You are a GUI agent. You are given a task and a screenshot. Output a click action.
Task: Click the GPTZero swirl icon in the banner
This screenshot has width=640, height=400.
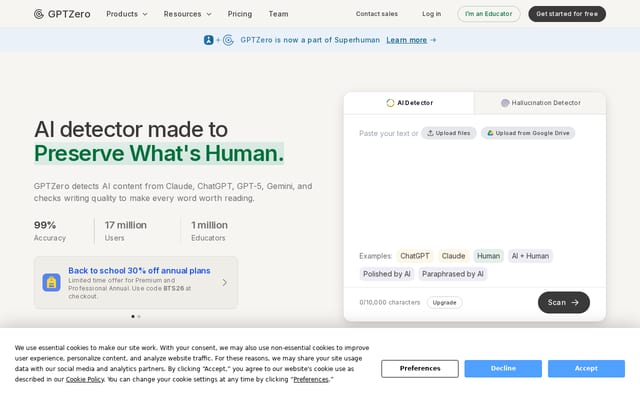228,40
